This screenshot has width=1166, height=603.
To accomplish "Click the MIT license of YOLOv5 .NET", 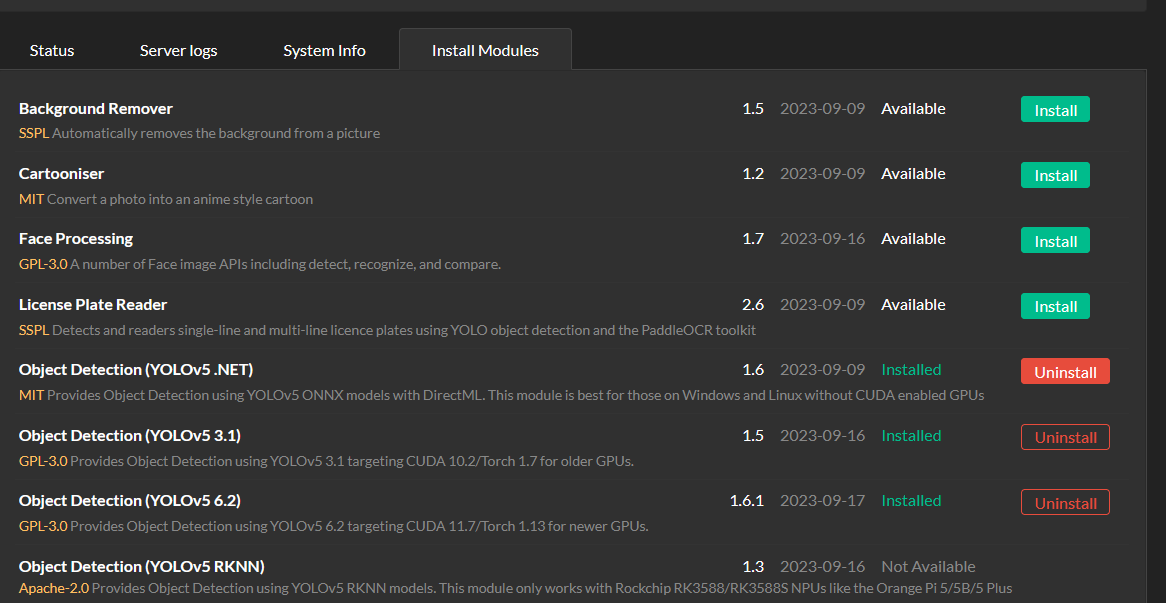I will click(x=31, y=396).
